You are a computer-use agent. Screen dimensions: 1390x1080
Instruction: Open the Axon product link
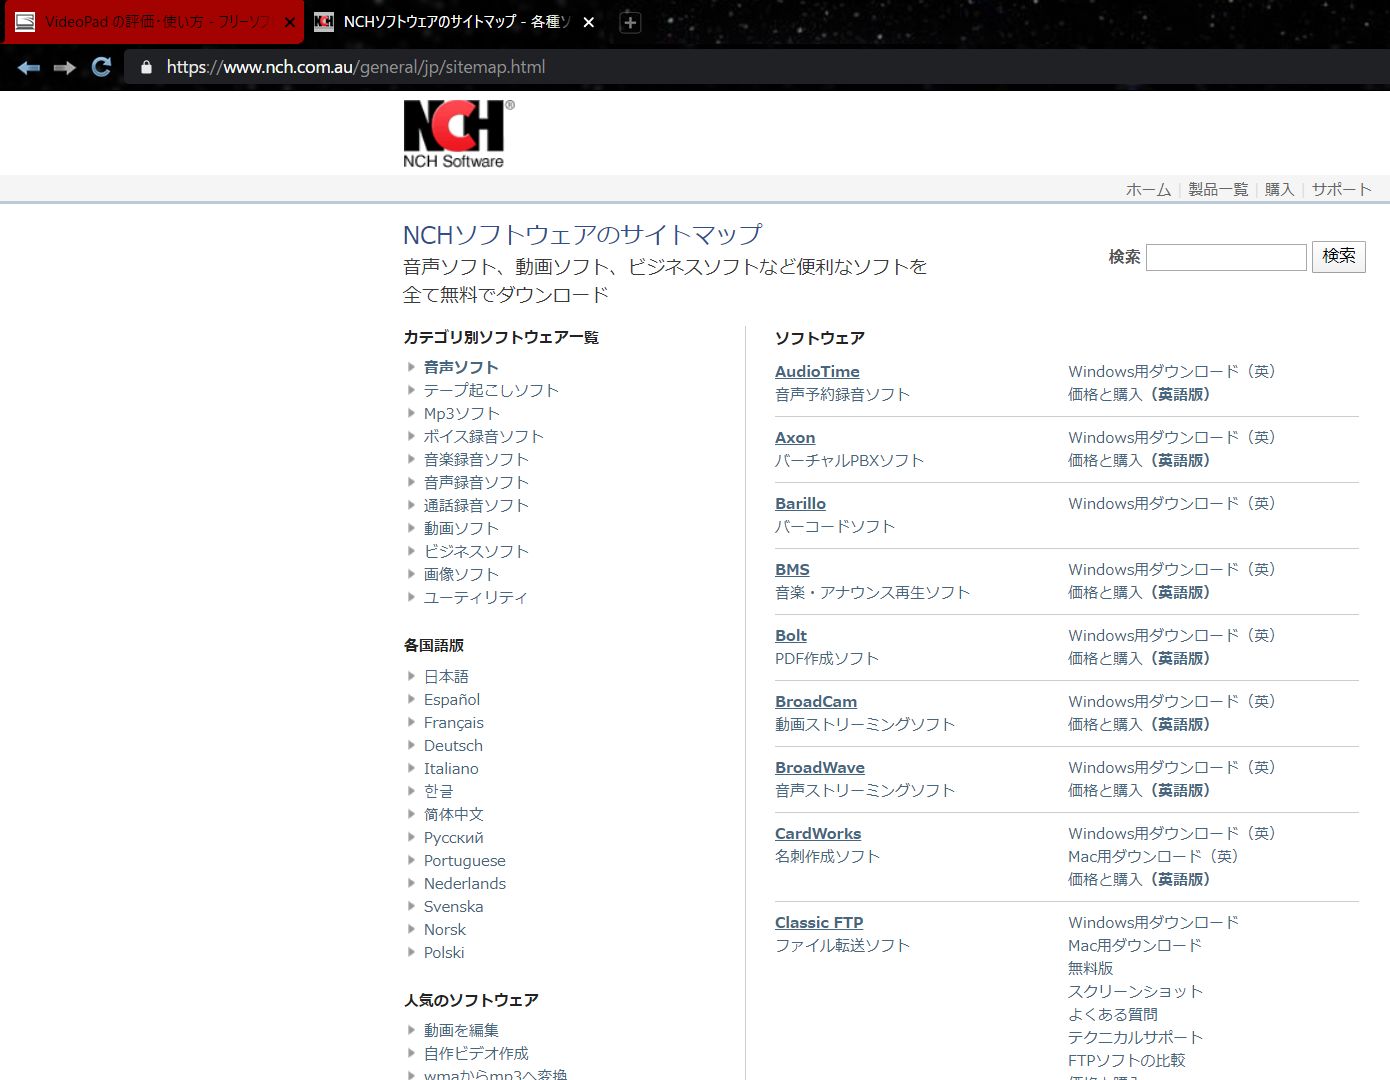pyautogui.click(x=795, y=437)
